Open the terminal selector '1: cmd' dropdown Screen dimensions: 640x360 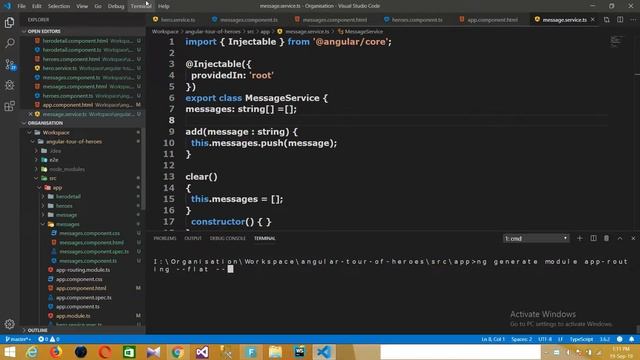[x=536, y=238]
